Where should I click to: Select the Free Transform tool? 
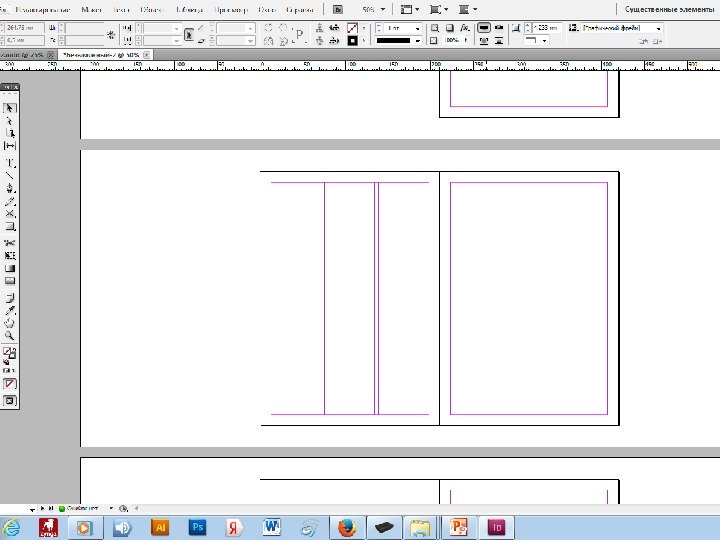click(10, 256)
